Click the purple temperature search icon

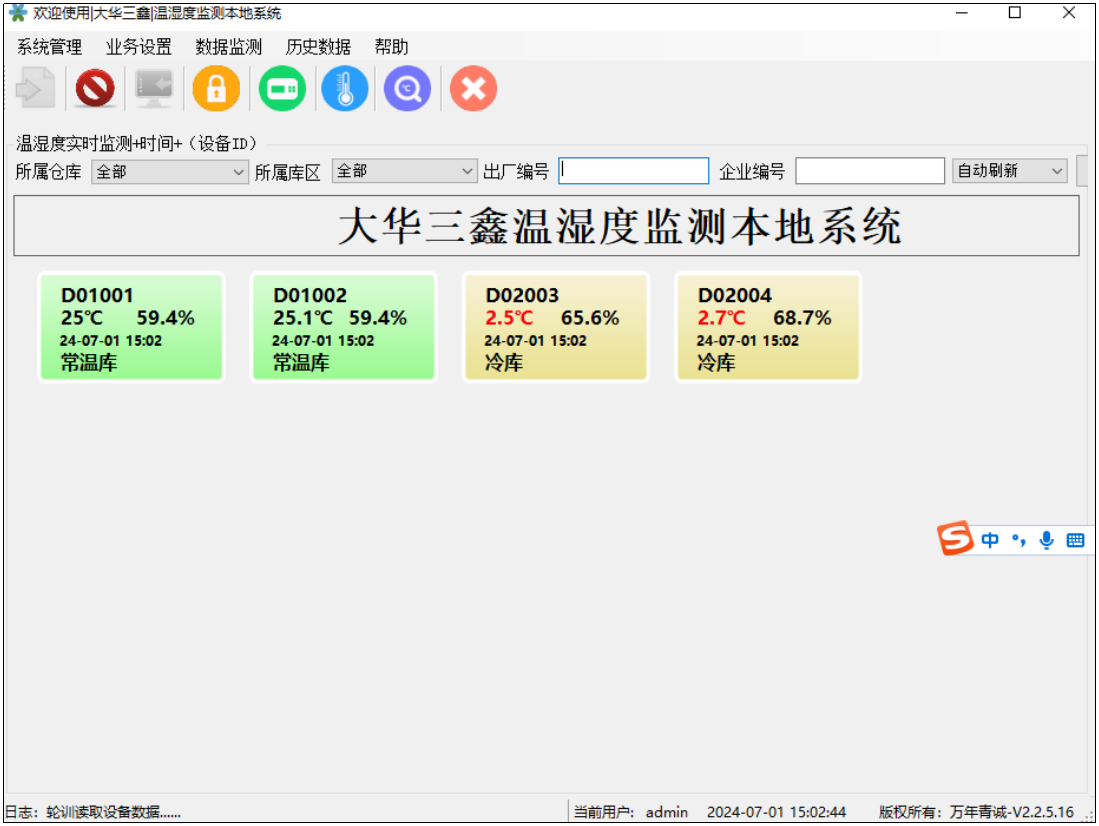click(407, 90)
